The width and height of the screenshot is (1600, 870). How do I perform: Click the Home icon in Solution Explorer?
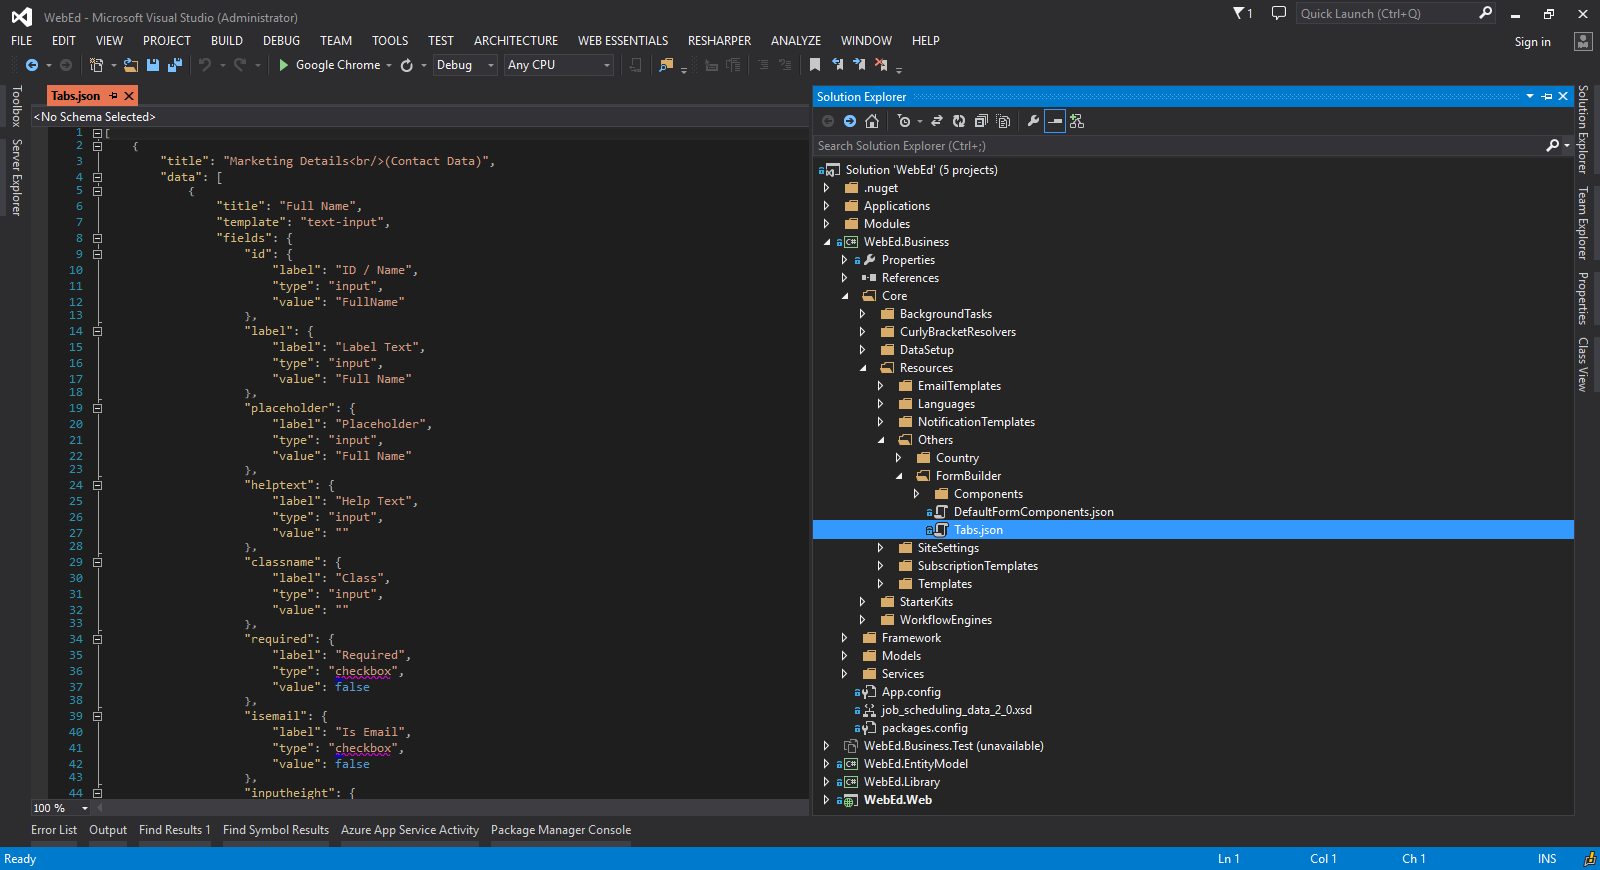(872, 121)
